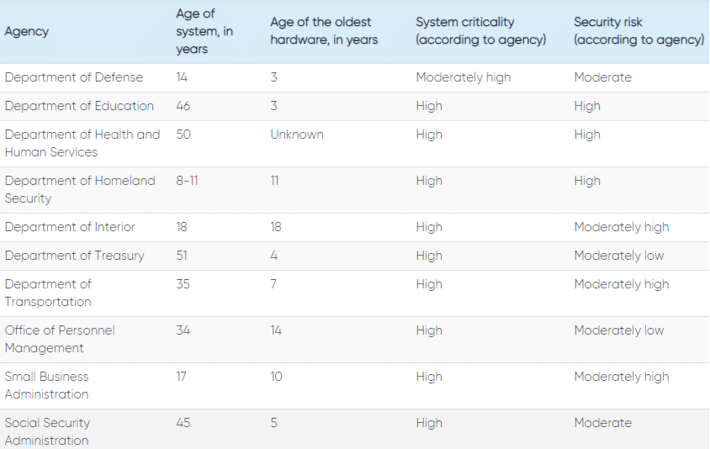Viewport: 710px width, 449px height.
Task: Click 'Age of the oldest hardware' header
Action: click(324, 31)
